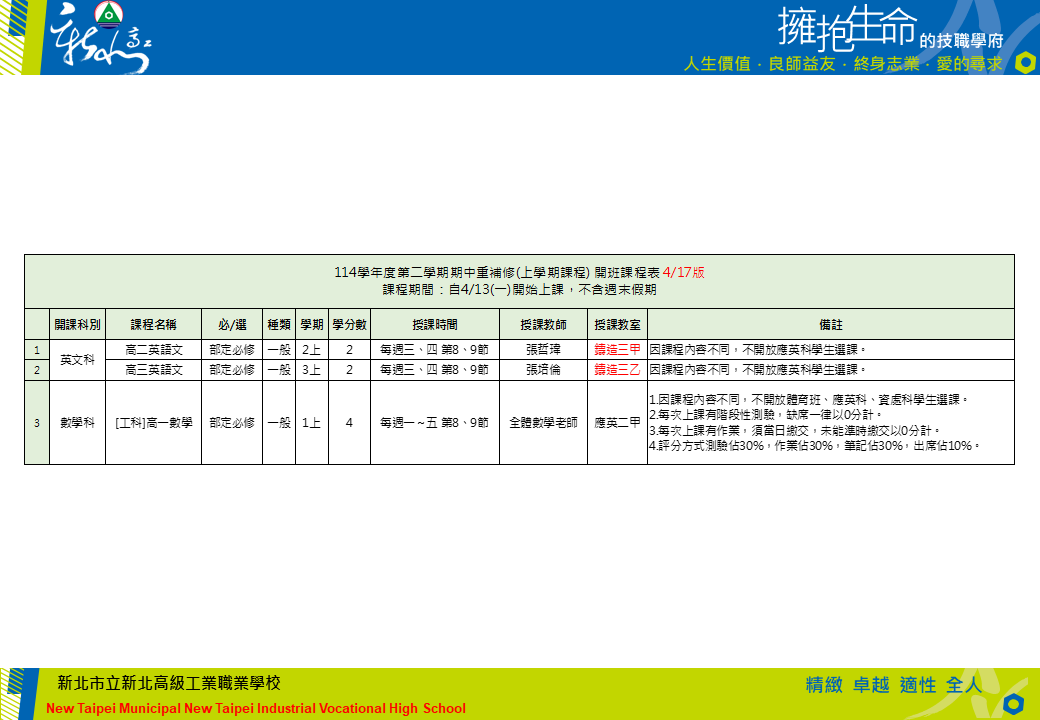Image resolution: width=1040 pixels, height=720 pixels.
Task: Click the 應英二甲 classroom cell
Action: coord(618,422)
